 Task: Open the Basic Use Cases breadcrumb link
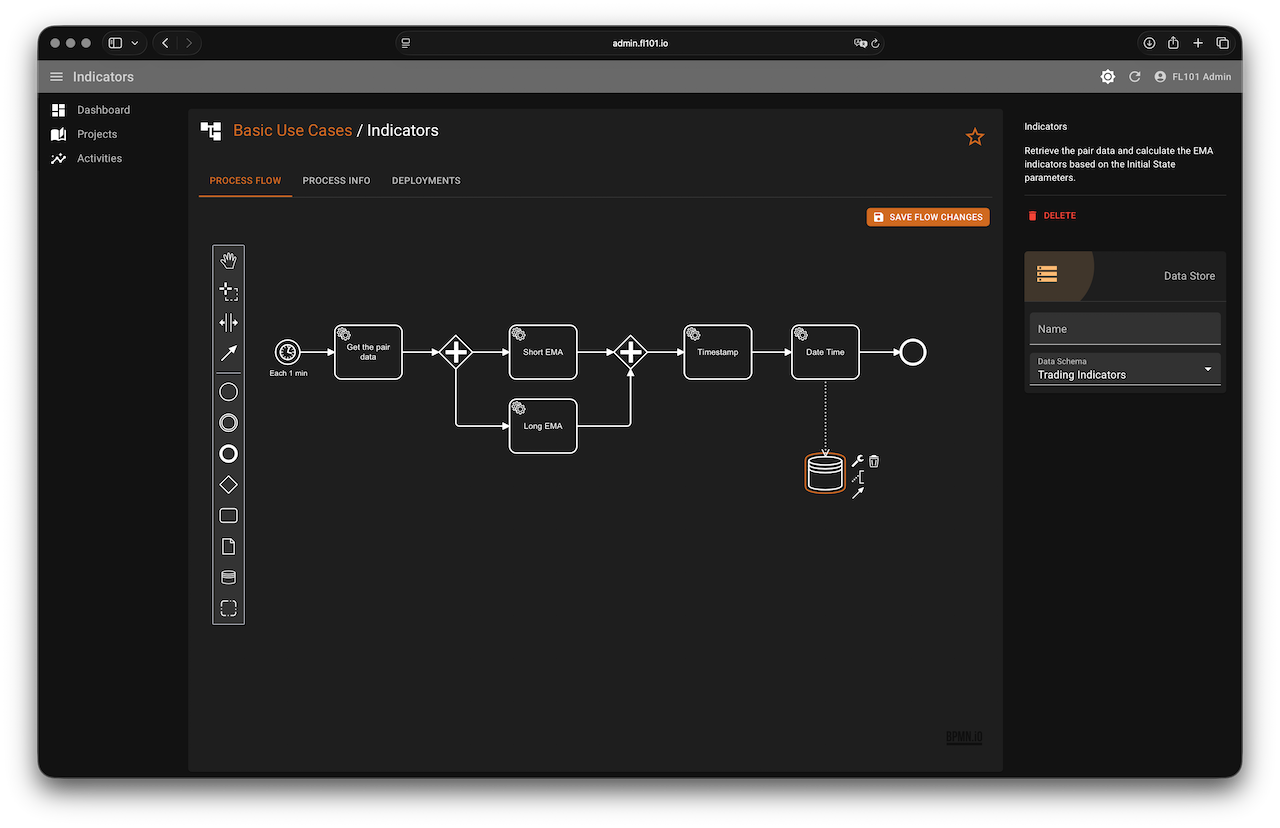coord(292,130)
